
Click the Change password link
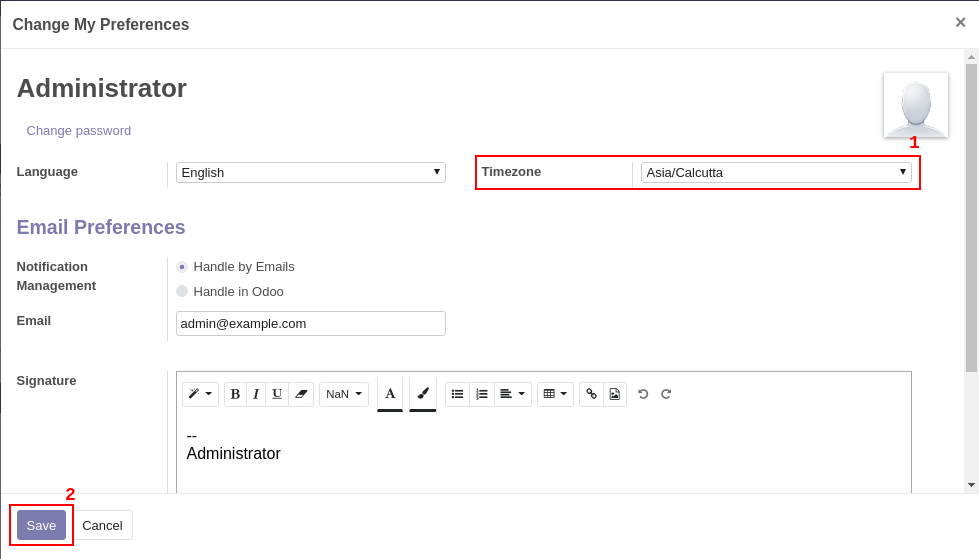(79, 130)
